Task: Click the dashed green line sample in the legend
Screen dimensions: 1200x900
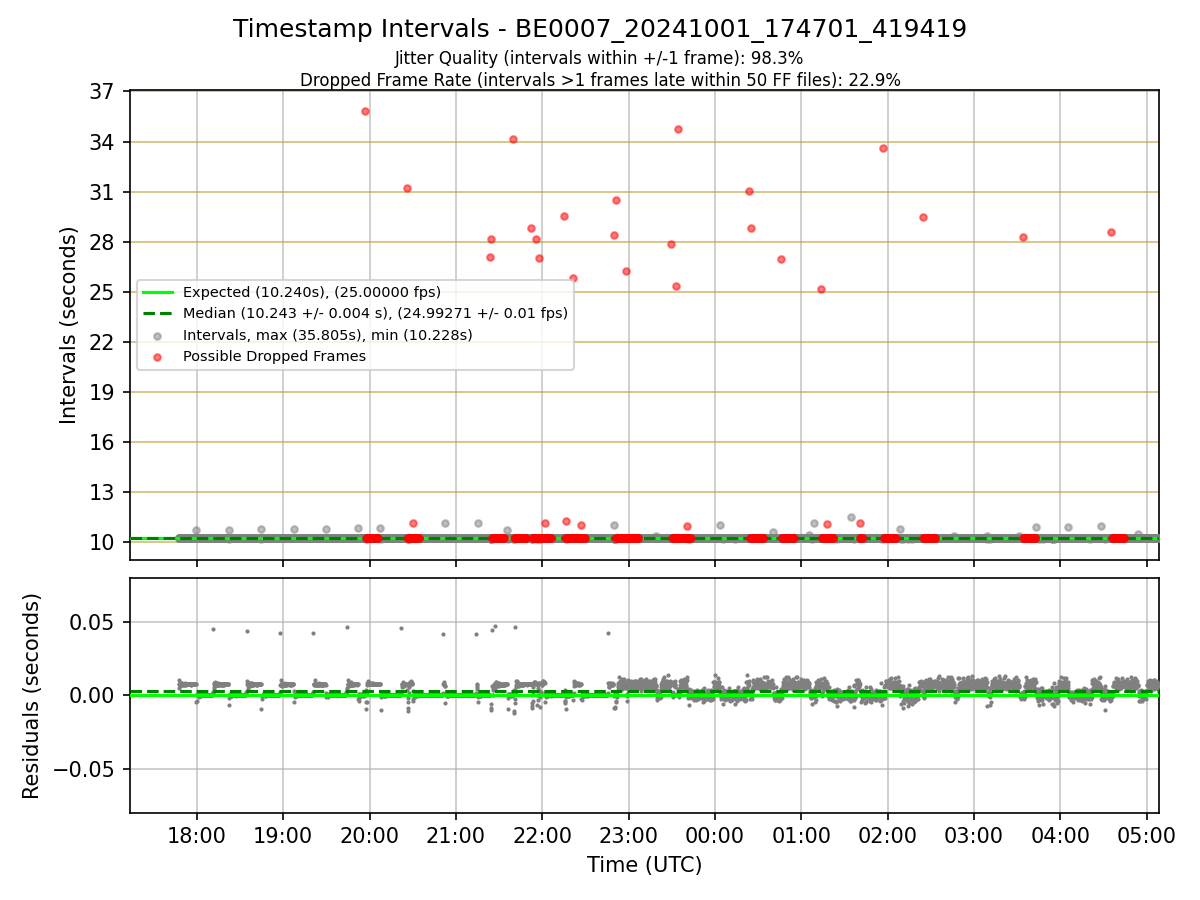Action: coord(158,313)
